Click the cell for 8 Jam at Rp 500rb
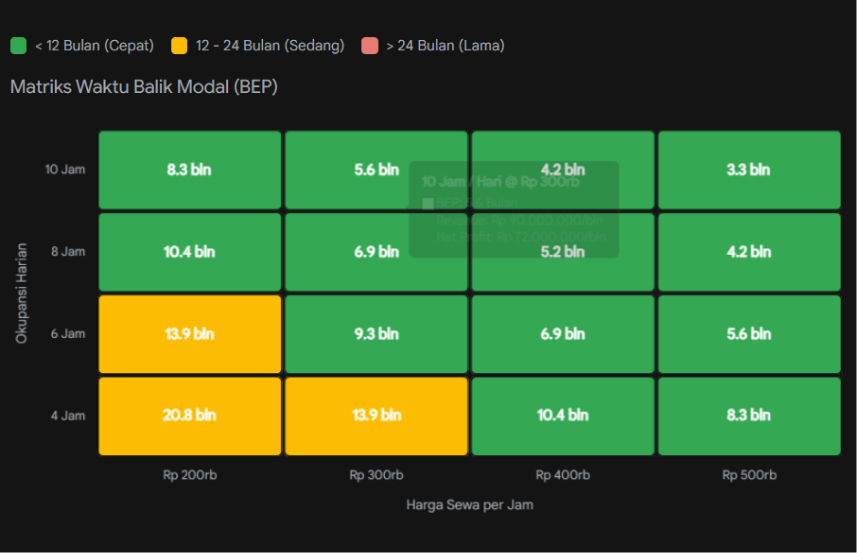857x553 pixels. click(748, 252)
